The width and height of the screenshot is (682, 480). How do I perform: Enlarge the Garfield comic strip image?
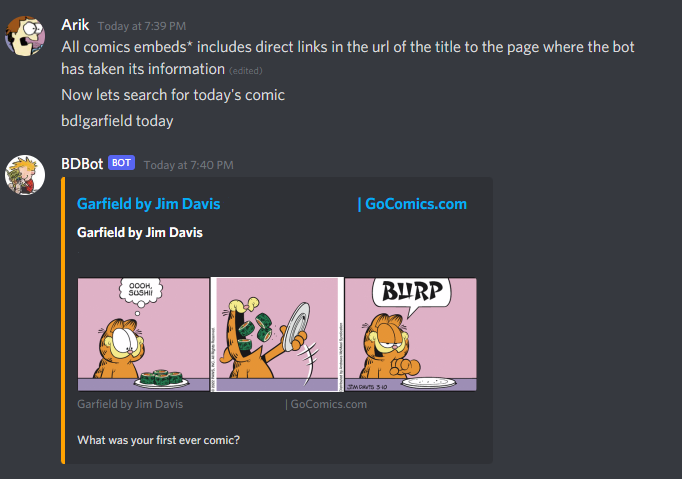pos(277,334)
